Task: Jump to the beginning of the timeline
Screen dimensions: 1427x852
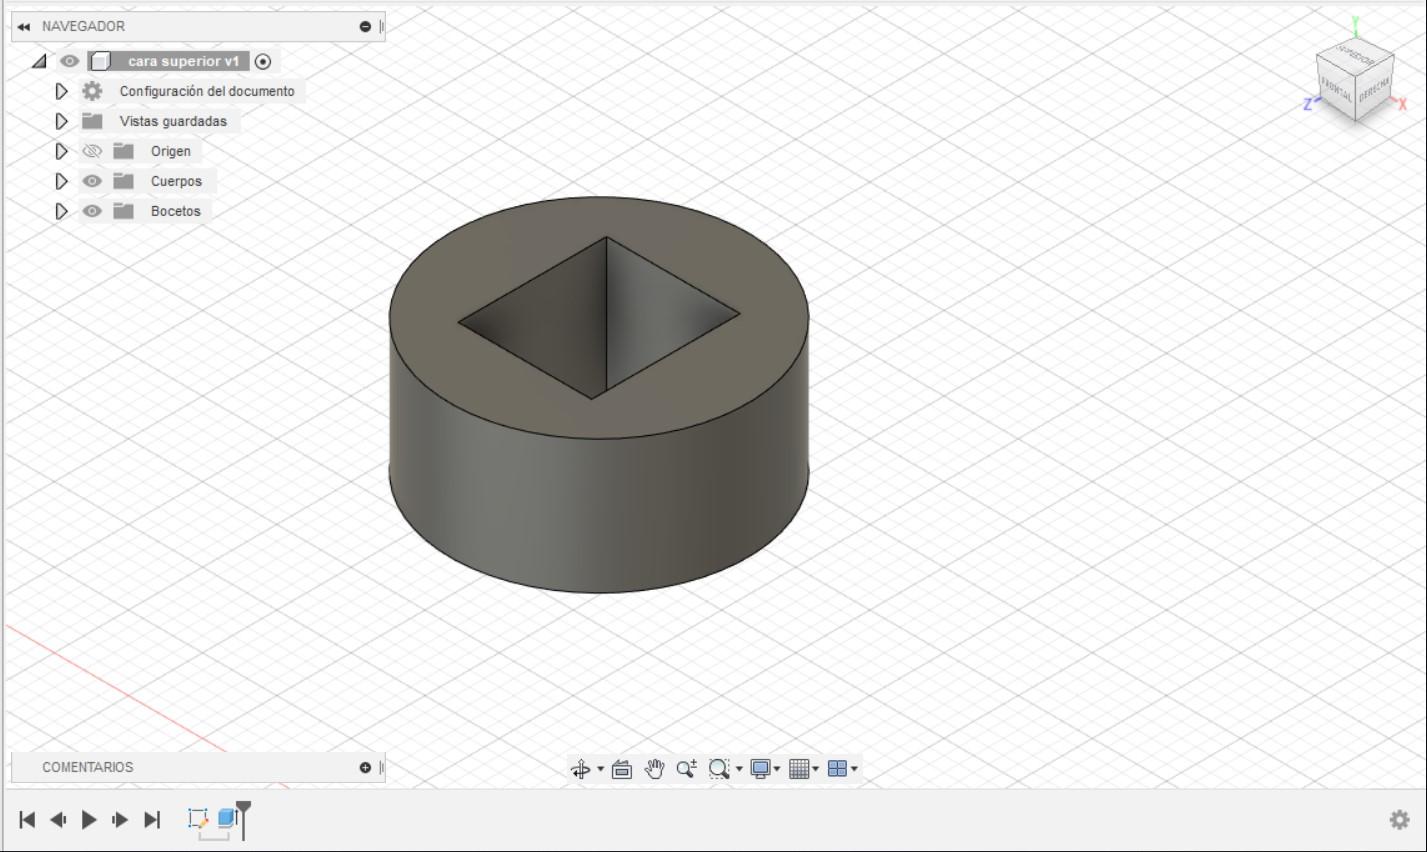Action: pyautogui.click(x=27, y=820)
